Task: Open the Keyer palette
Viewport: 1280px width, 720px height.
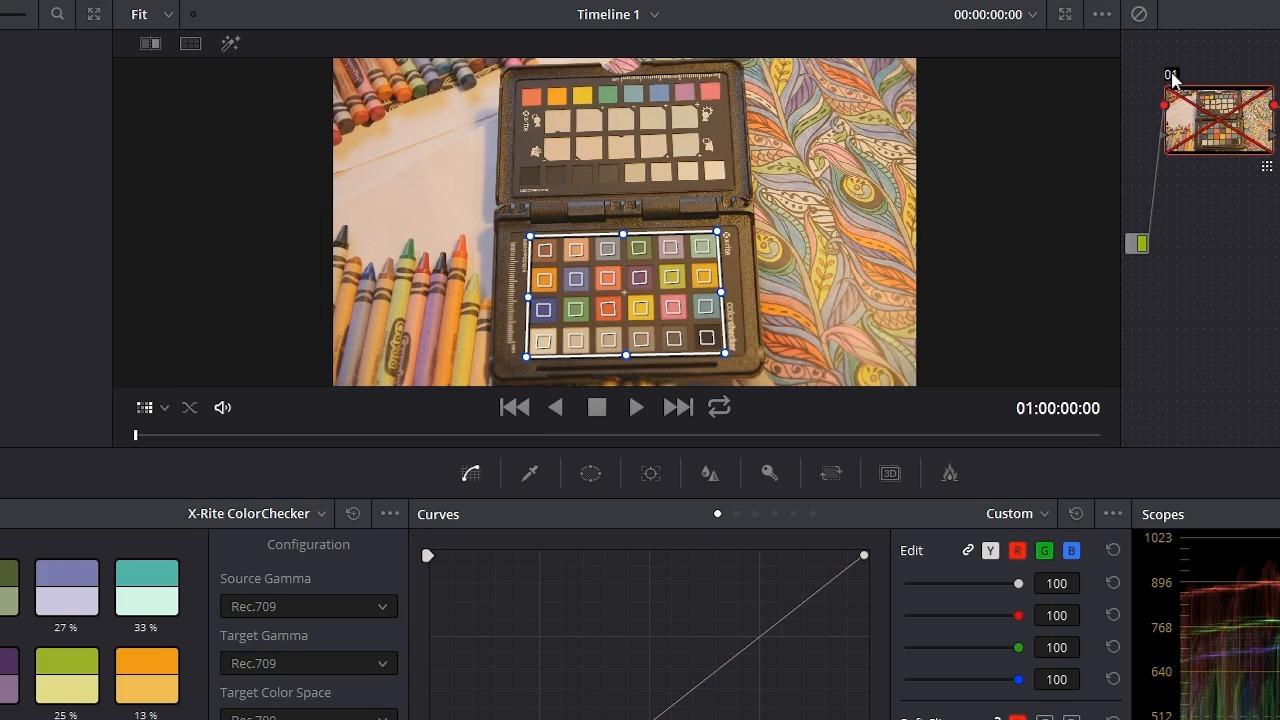Action: point(770,473)
